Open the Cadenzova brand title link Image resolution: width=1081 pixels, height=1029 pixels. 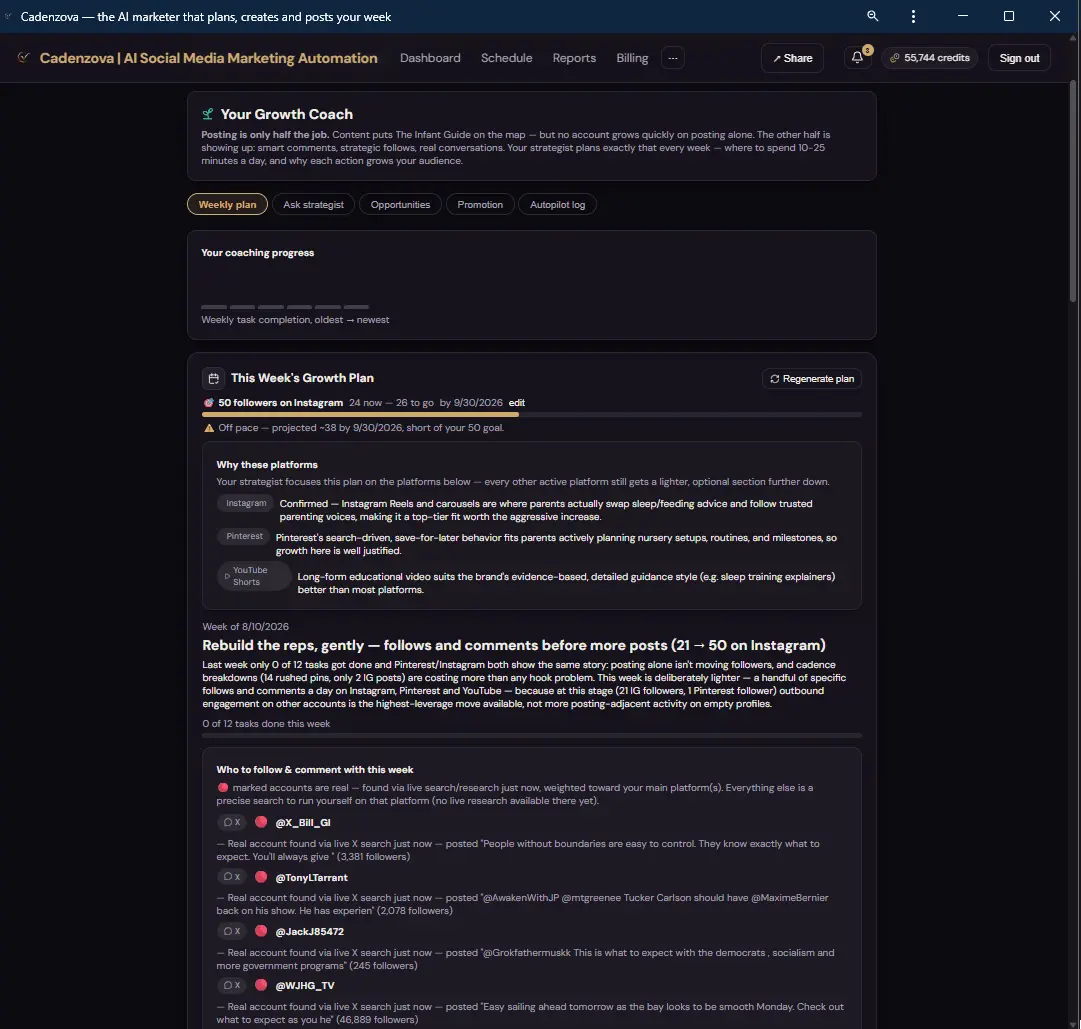pyautogui.click(x=209, y=58)
